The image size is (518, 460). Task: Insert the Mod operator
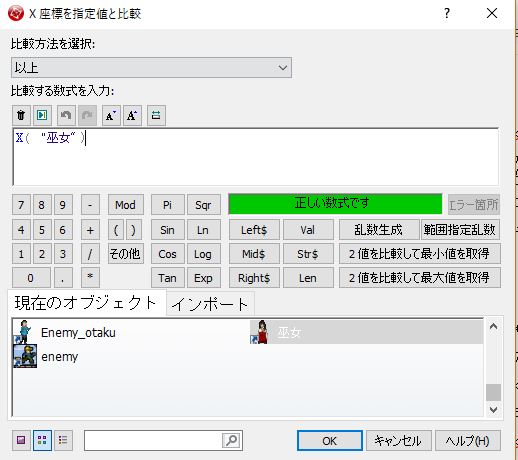tap(126, 205)
